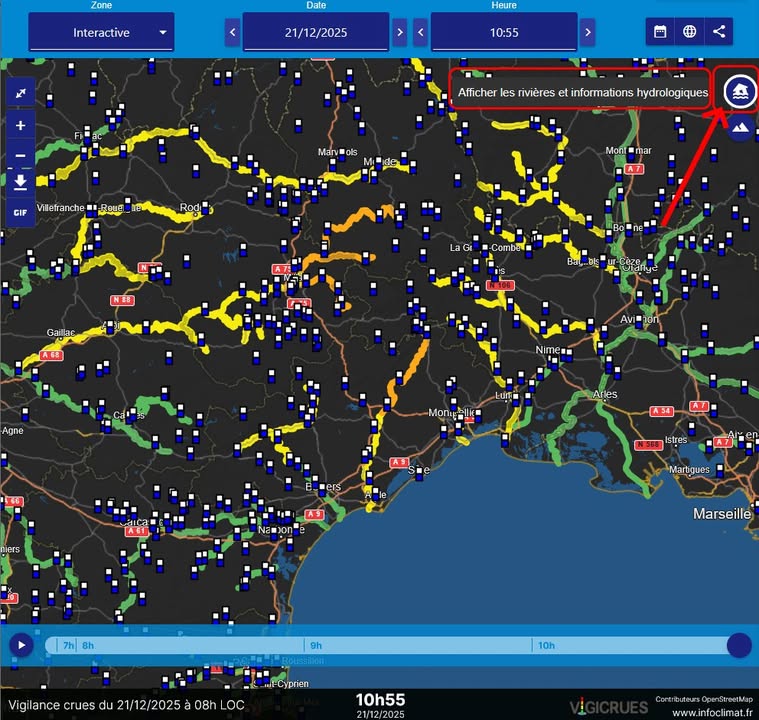The width and height of the screenshot is (759, 720).
Task: Play the timeline animation
Action: click(x=20, y=645)
